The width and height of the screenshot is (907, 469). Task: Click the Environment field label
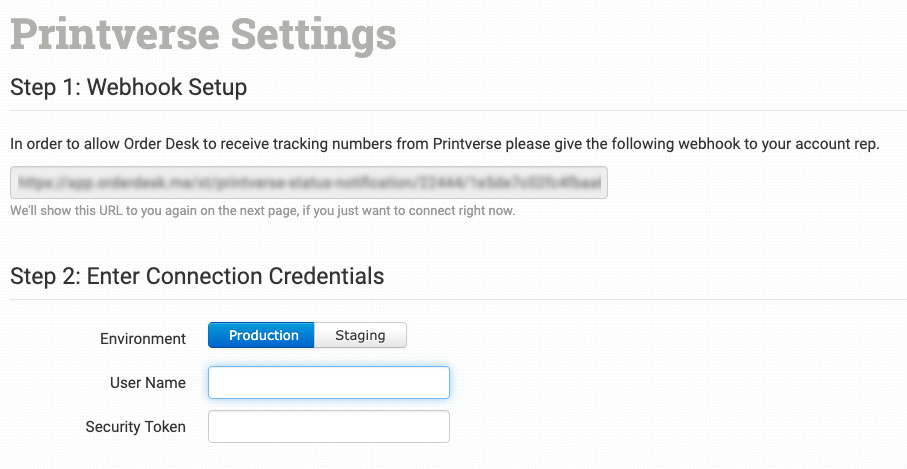[x=143, y=339]
